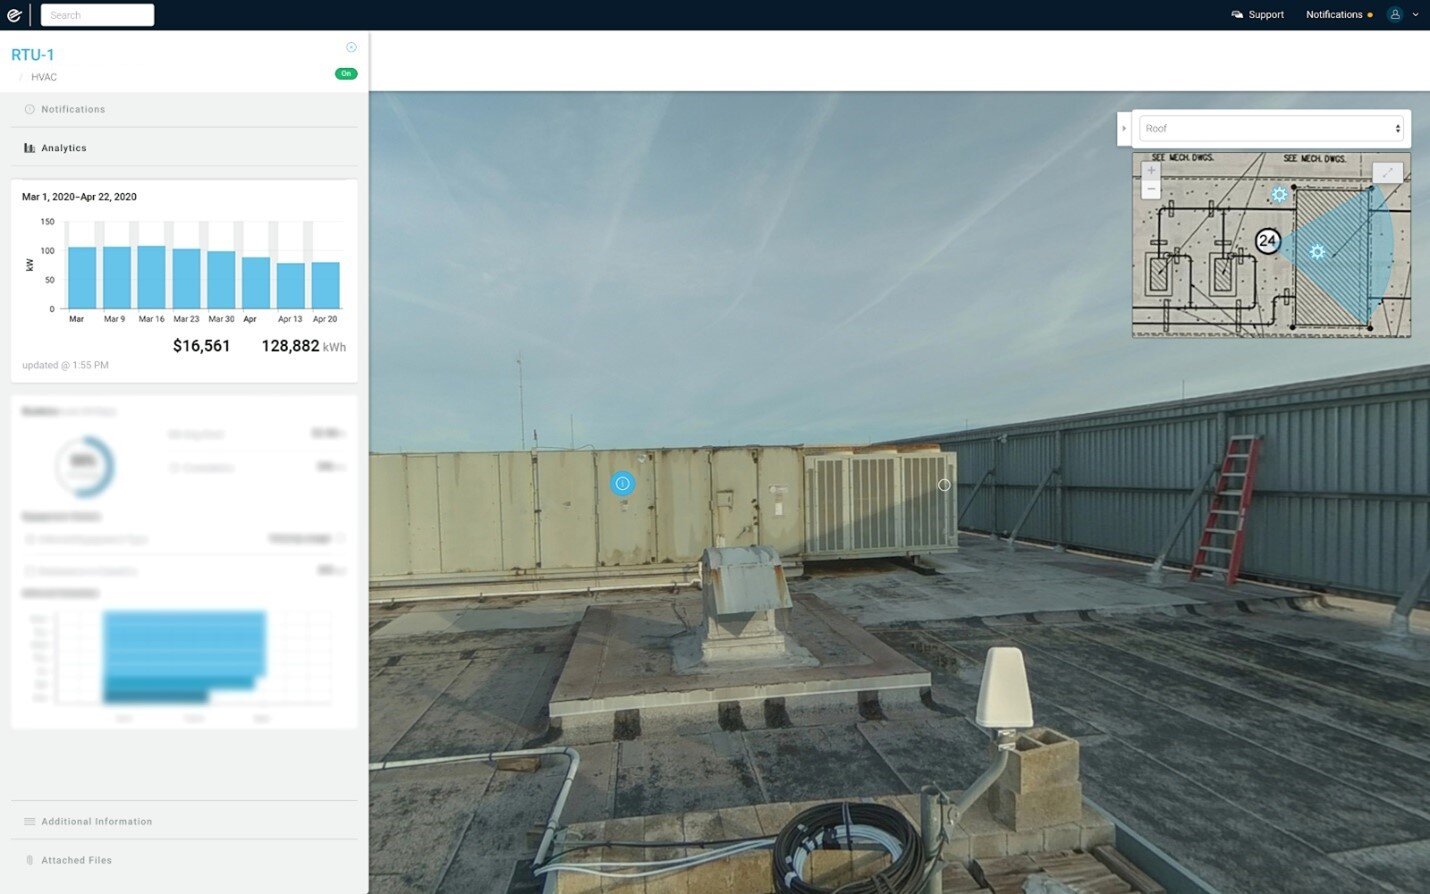Click the white circle hotspot on the condenser
The width and height of the screenshot is (1430, 894).
point(944,485)
